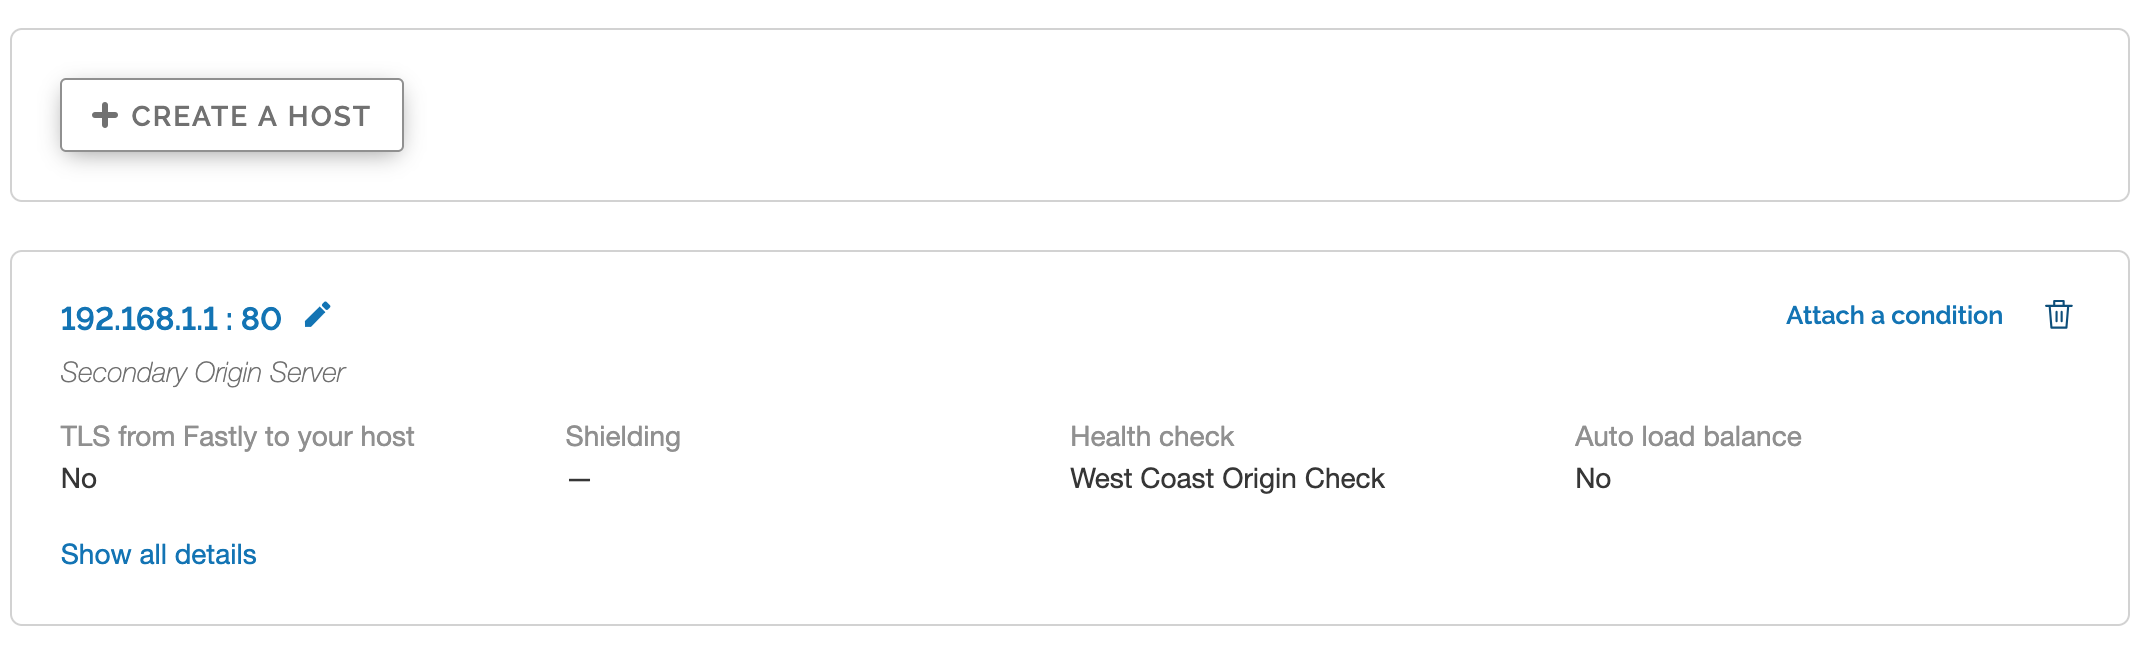
Task: Click the port number 80 in host title
Action: 261,318
